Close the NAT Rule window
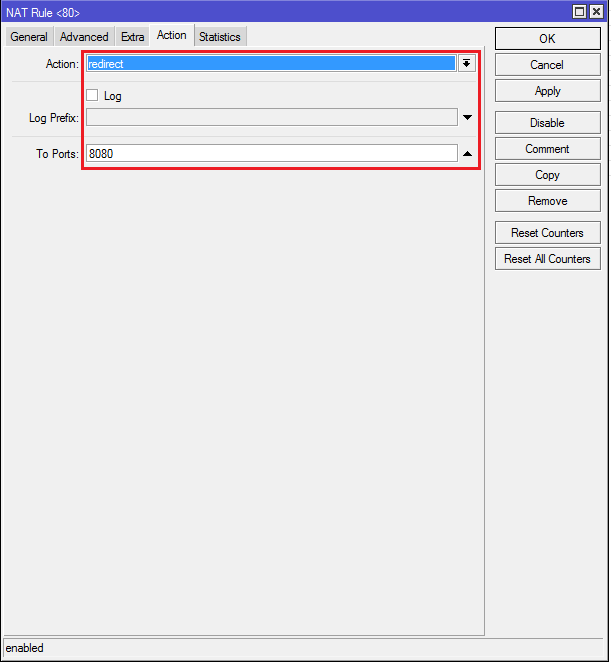This screenshot has width=611, height=664. point(597,11)
